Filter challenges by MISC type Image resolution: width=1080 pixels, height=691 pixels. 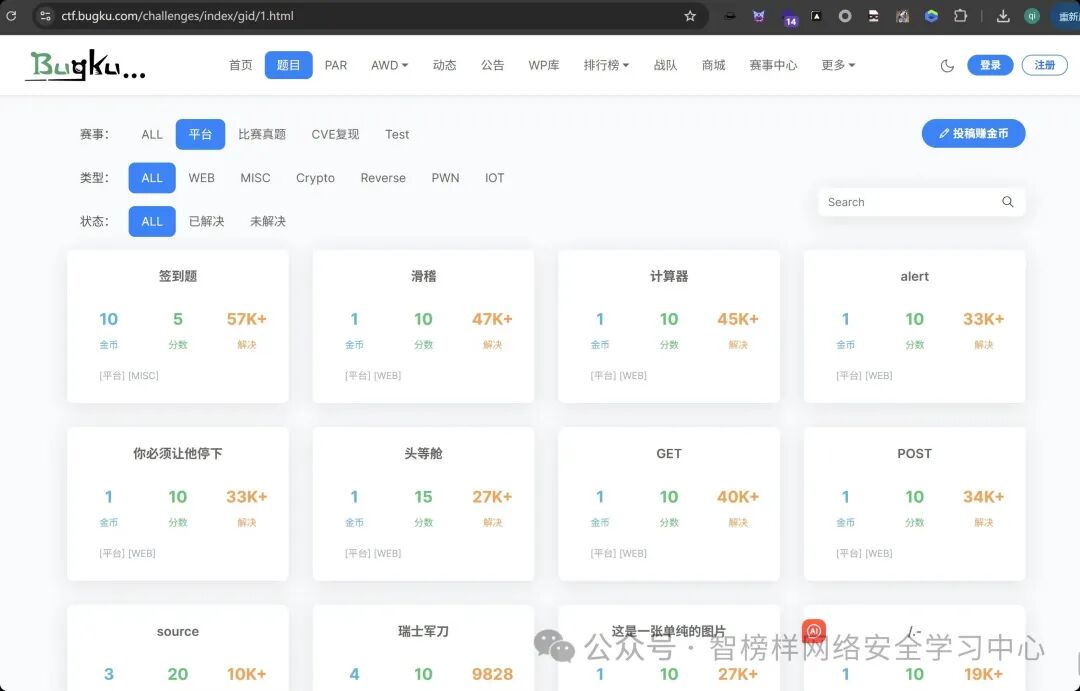point(255,178)
